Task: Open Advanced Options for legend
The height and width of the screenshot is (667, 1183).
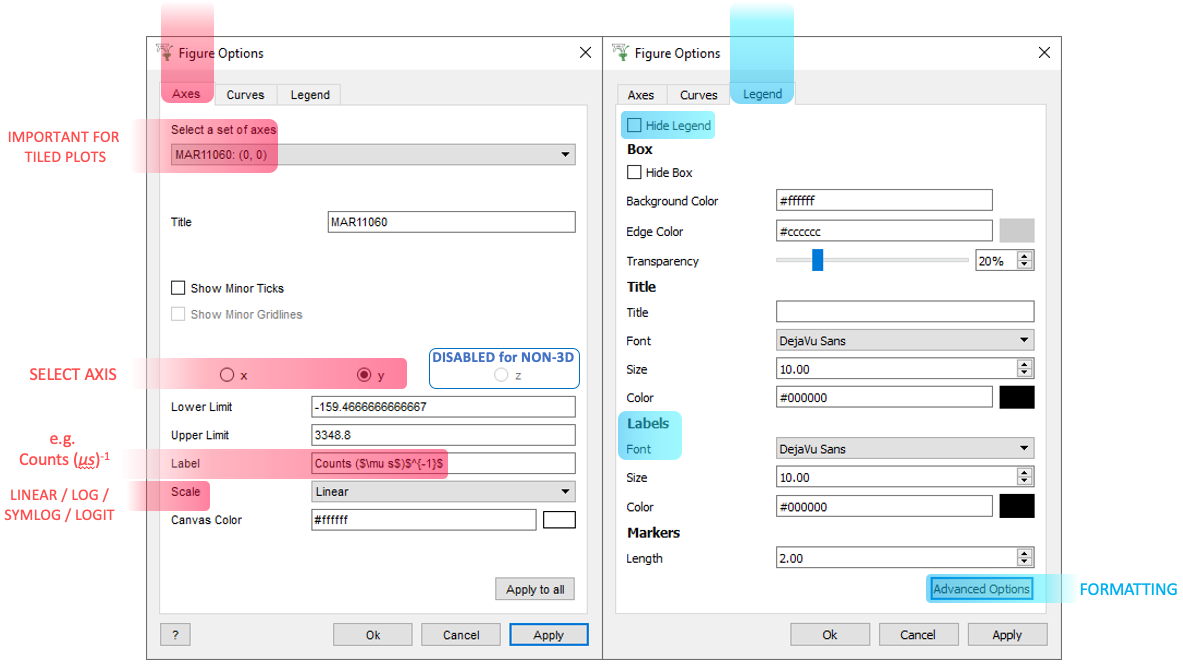Action: pyautogui.click(x=980, y=589)
